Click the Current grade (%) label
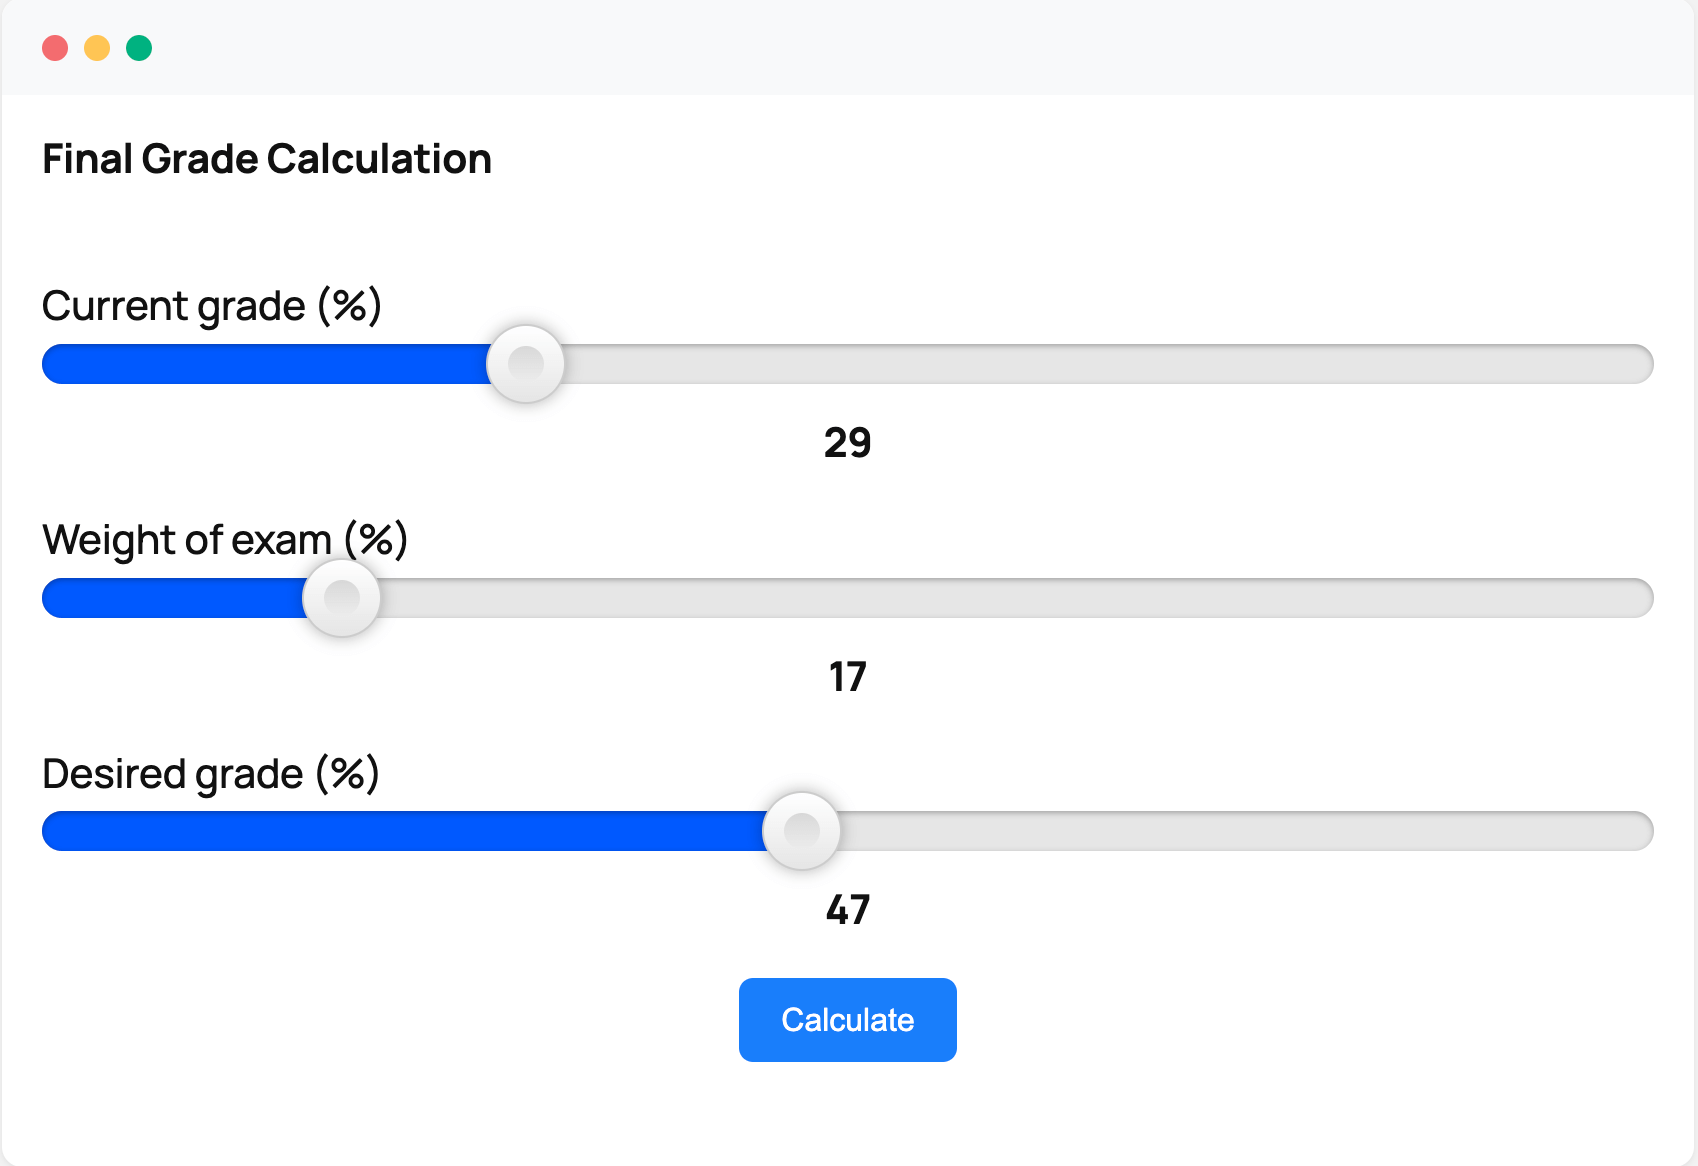This screenshot has height=1166, width=1698. point(212,306)
